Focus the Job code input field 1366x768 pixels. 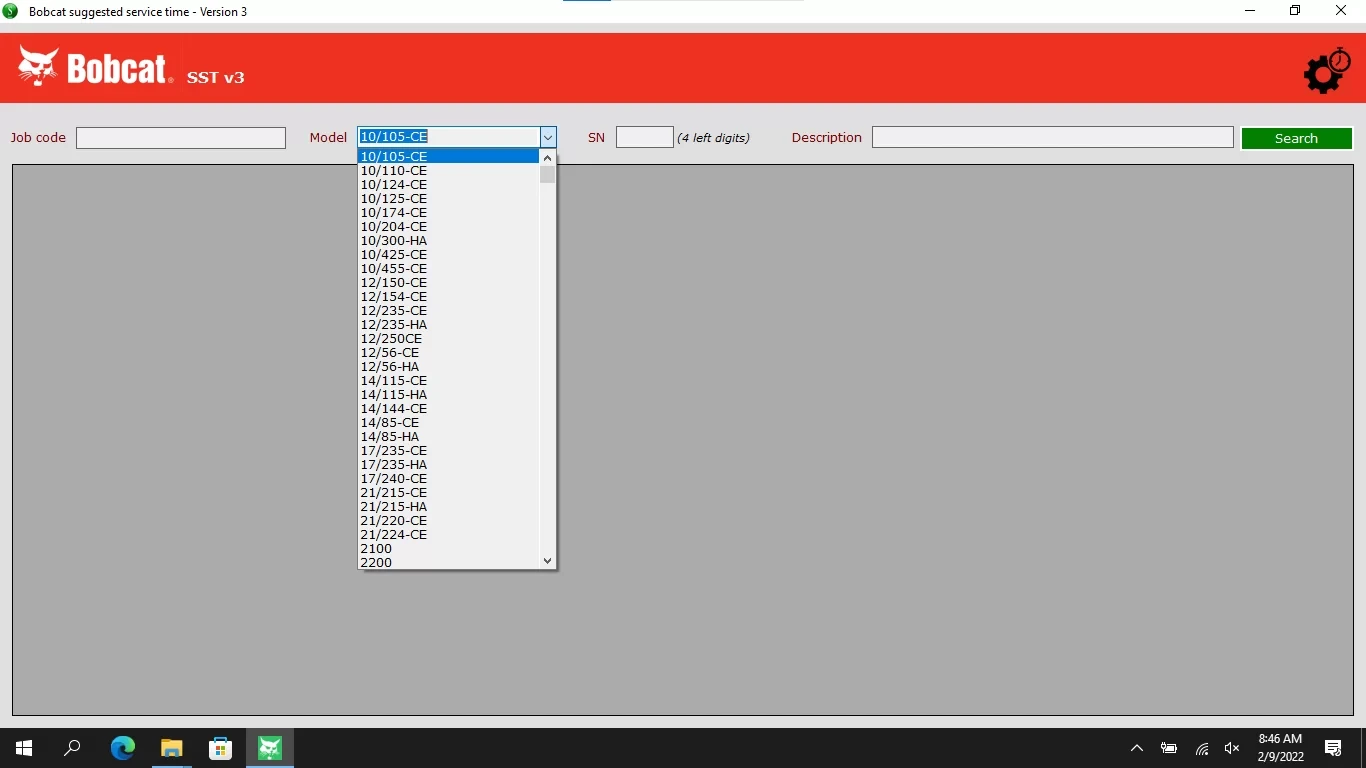[x=181, y=138]
